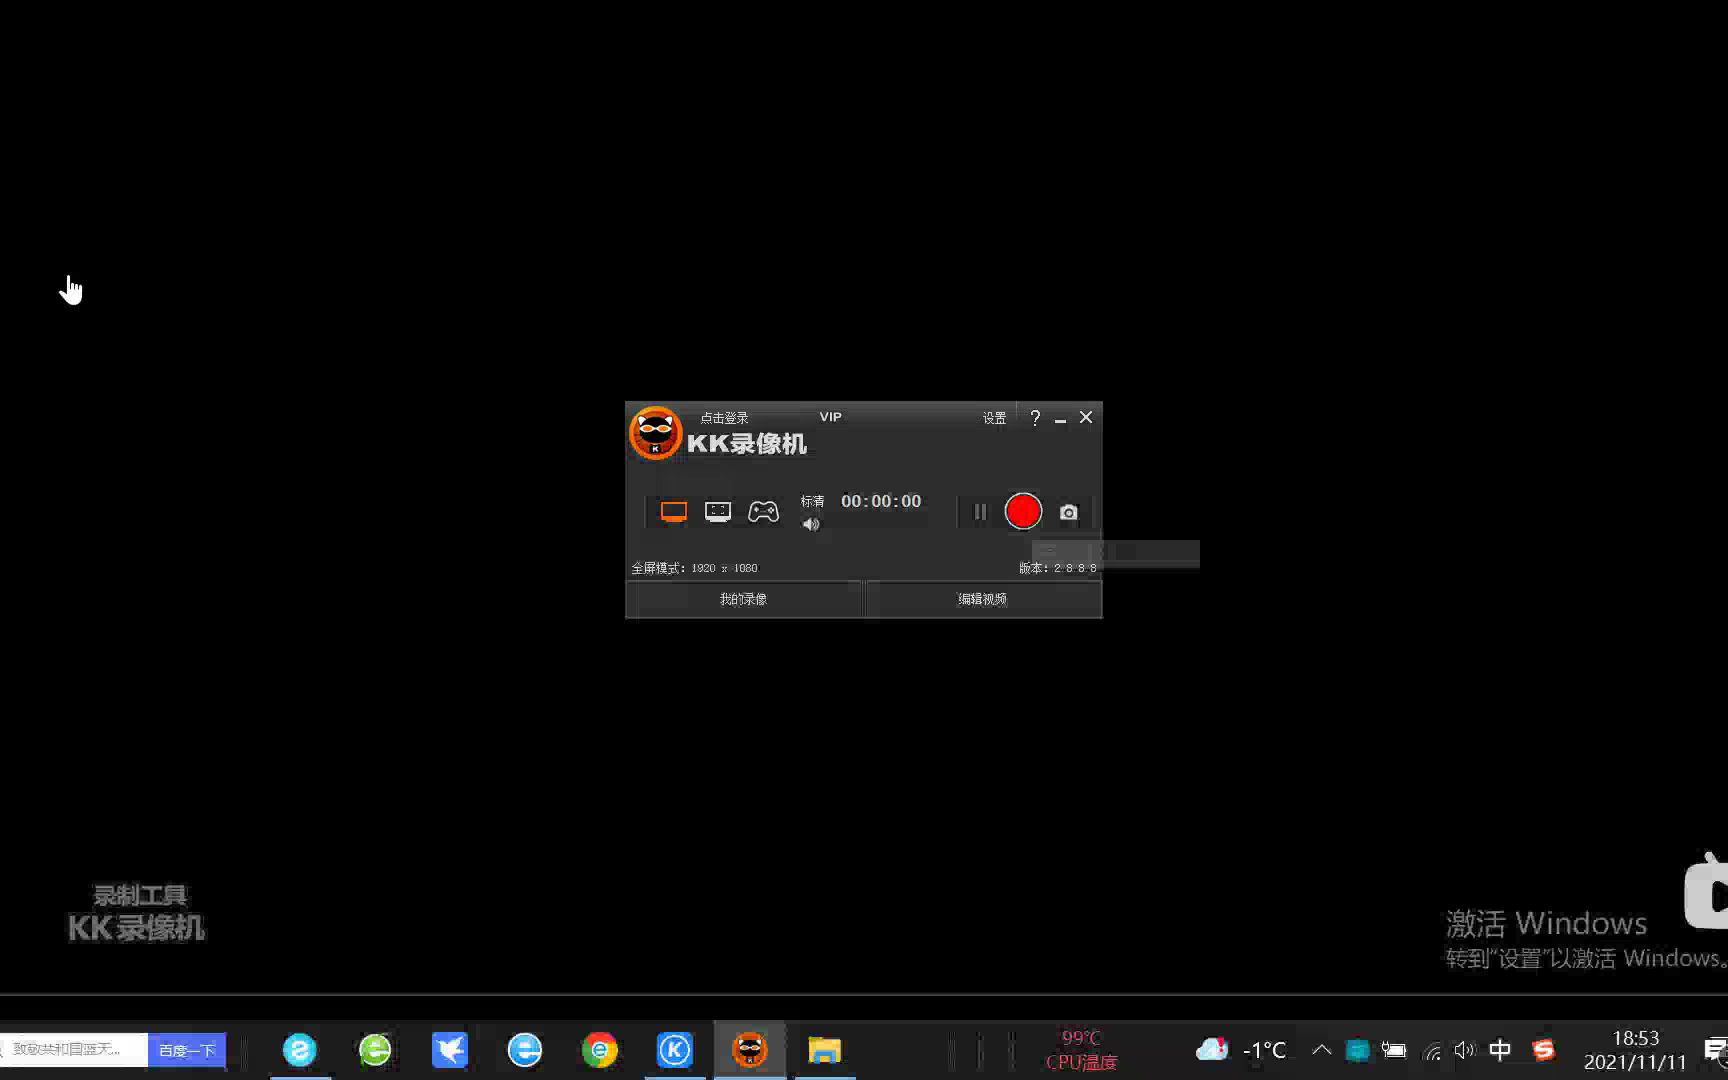Viewport: 1728px width, 1080px height.
Task: Open Chrome from the taskbar
Action: click(x=600, y=1050)
